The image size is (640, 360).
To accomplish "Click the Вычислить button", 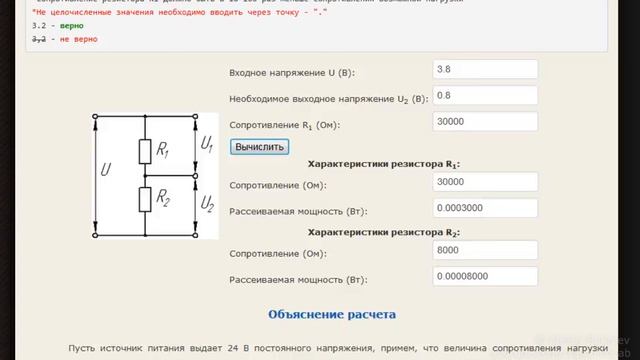I will click(260, 147).
